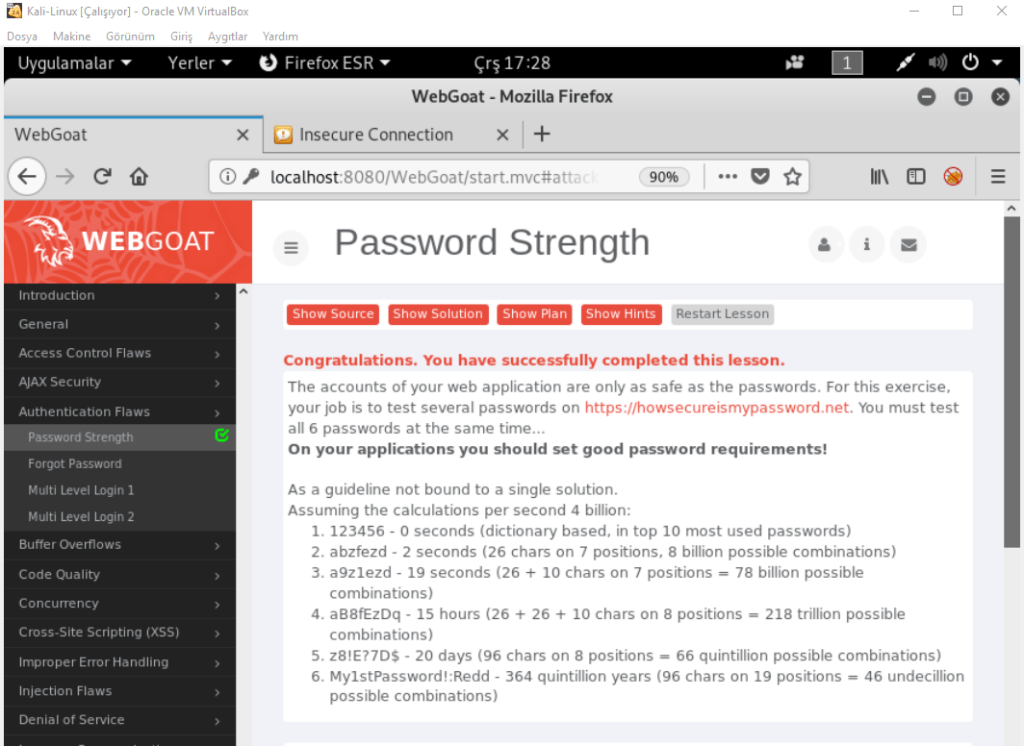Click the 90% zoom level indicator
1024x746 pixels.
[663, 177]
